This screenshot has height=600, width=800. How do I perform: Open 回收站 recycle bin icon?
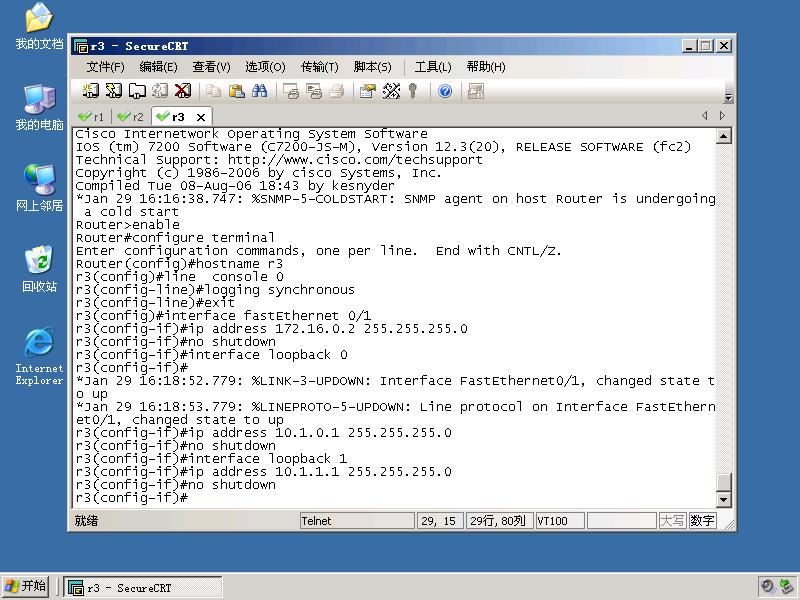pos(39,269)
